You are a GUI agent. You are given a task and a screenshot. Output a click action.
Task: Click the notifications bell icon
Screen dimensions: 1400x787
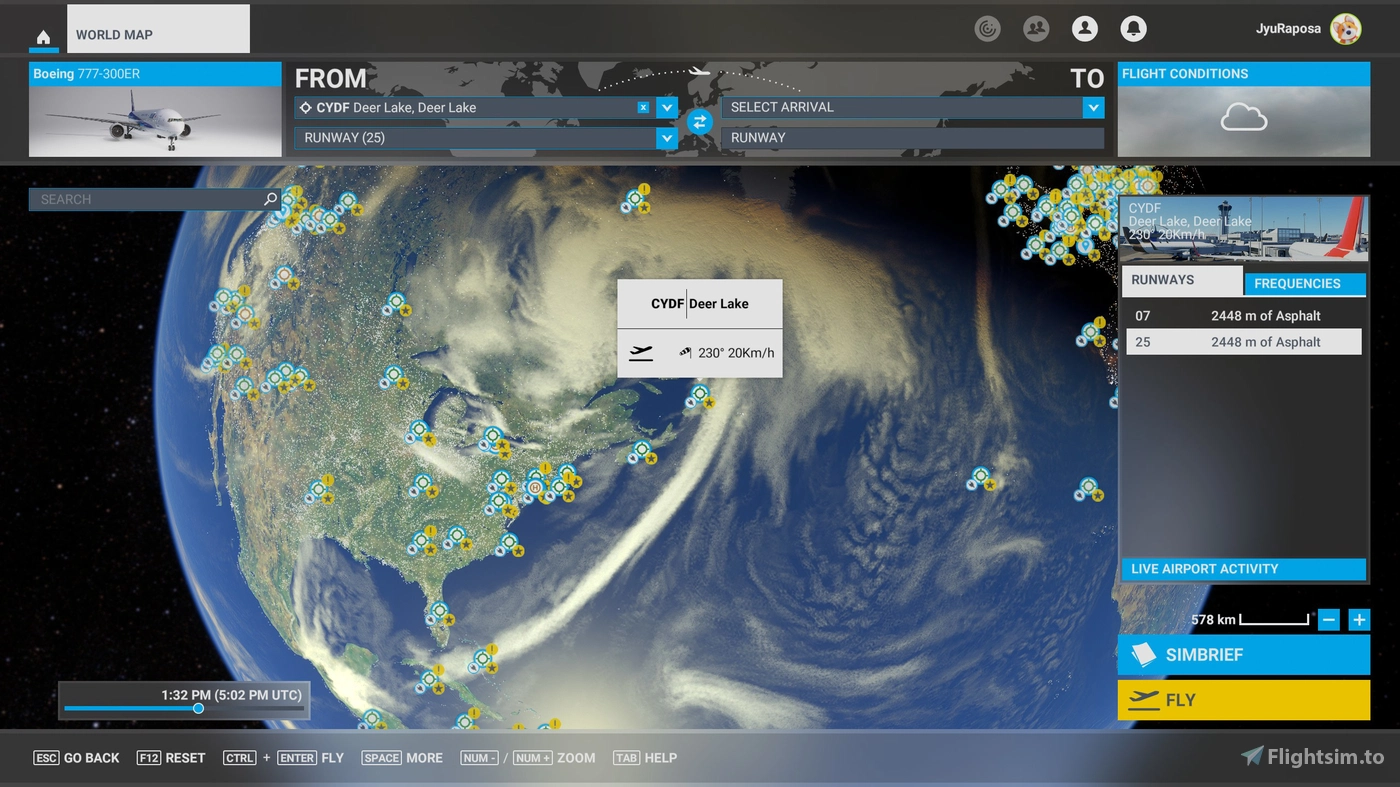click(1133, 28)
